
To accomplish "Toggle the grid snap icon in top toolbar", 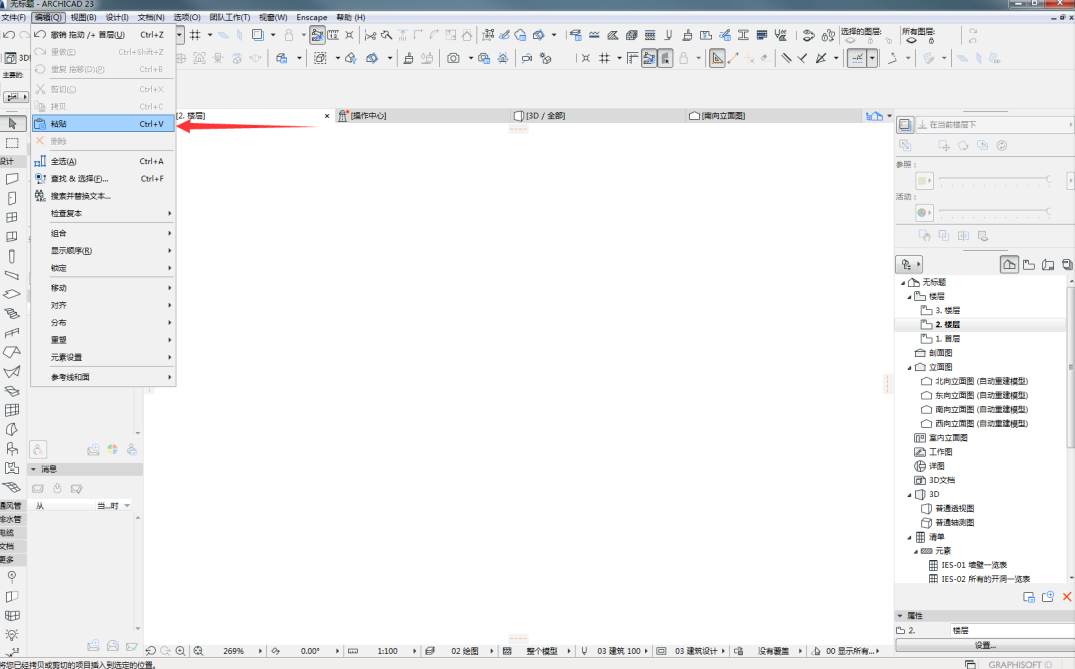I will coord(195,35).
